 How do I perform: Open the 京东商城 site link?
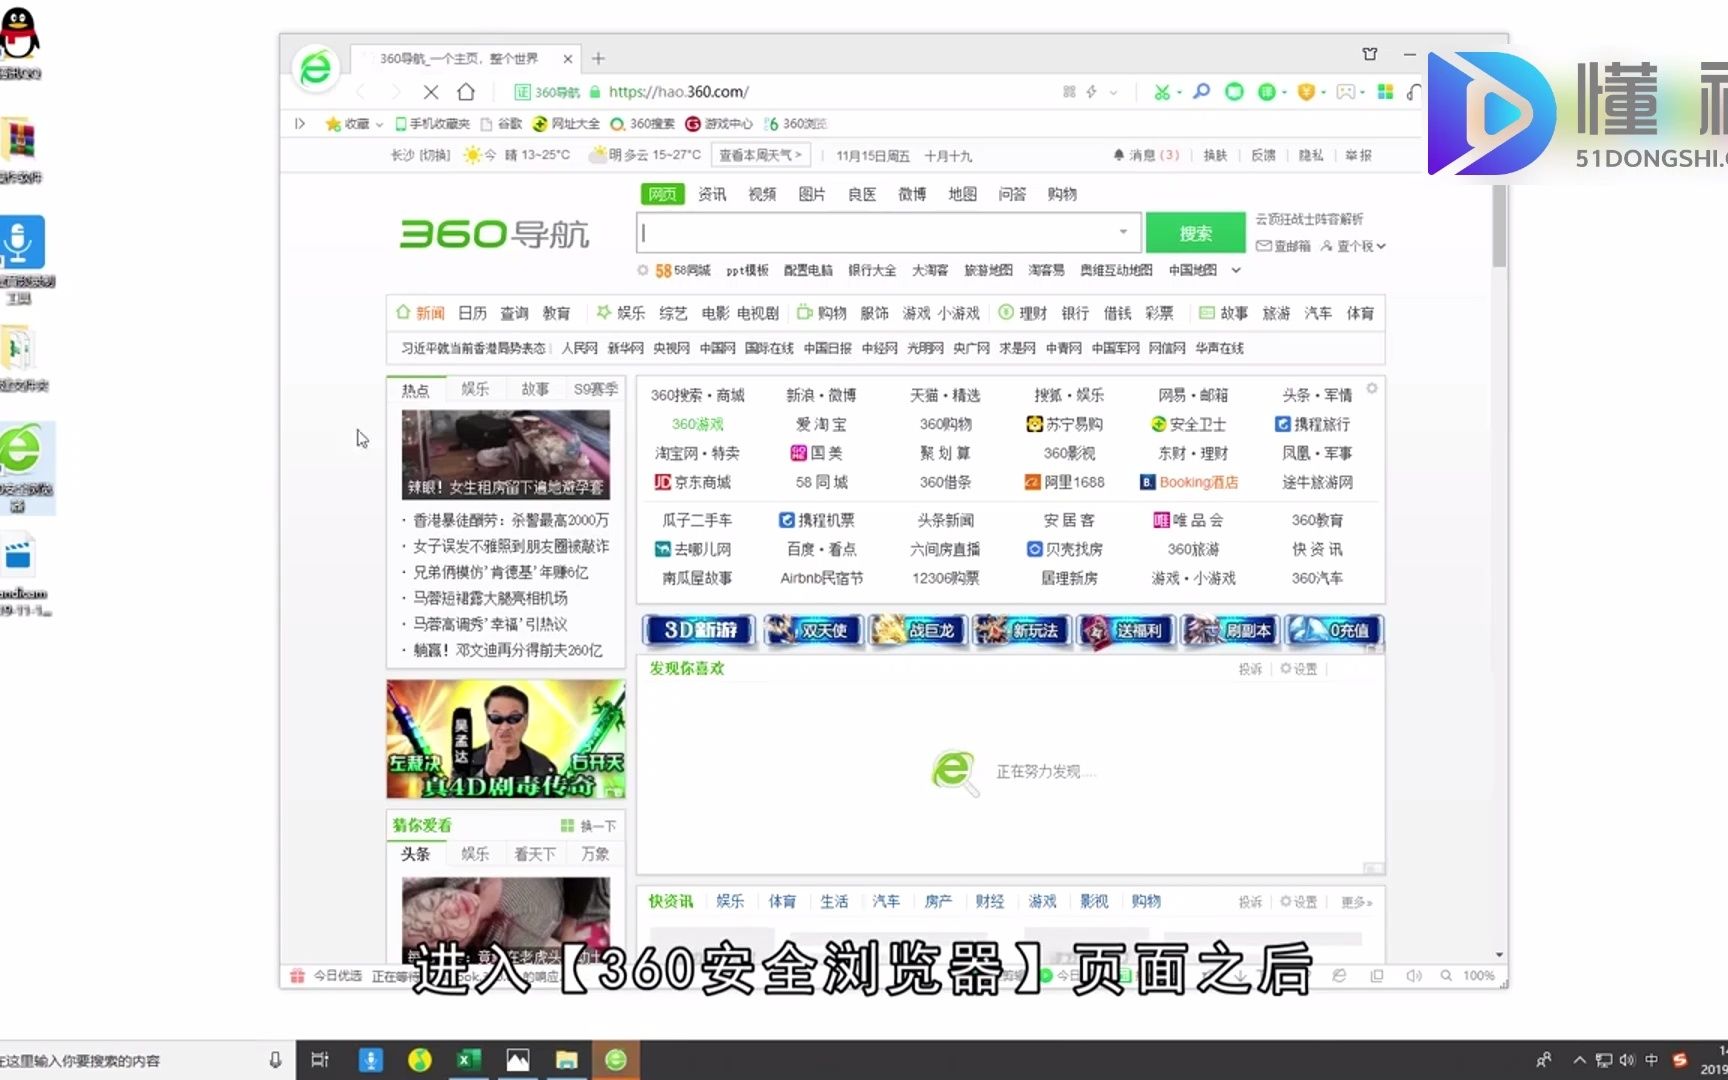tap(692, 482)
